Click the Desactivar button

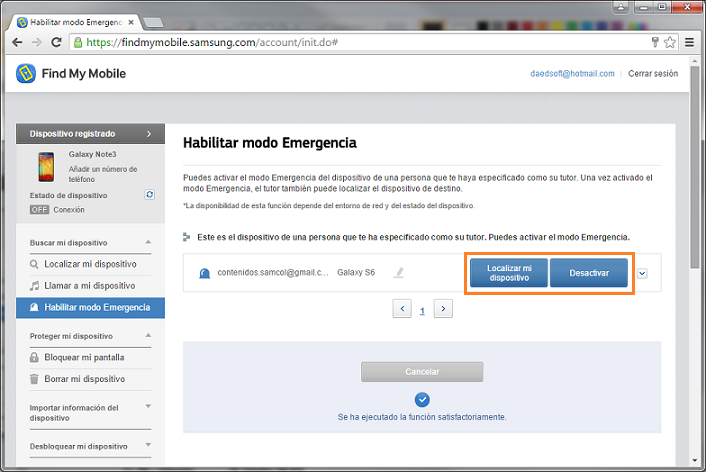pos(589,273)
